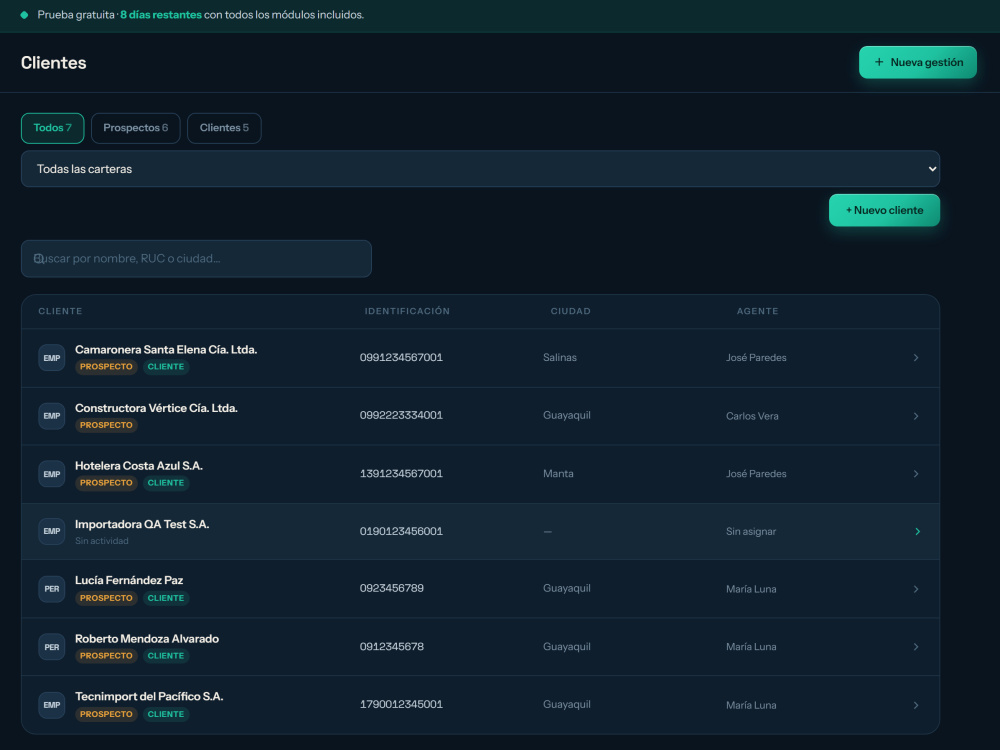Screen dimensions: 1000x750
Task: Click the Camaronera Santa Elena Cía. Ltda. name
Action: [166, 349]
